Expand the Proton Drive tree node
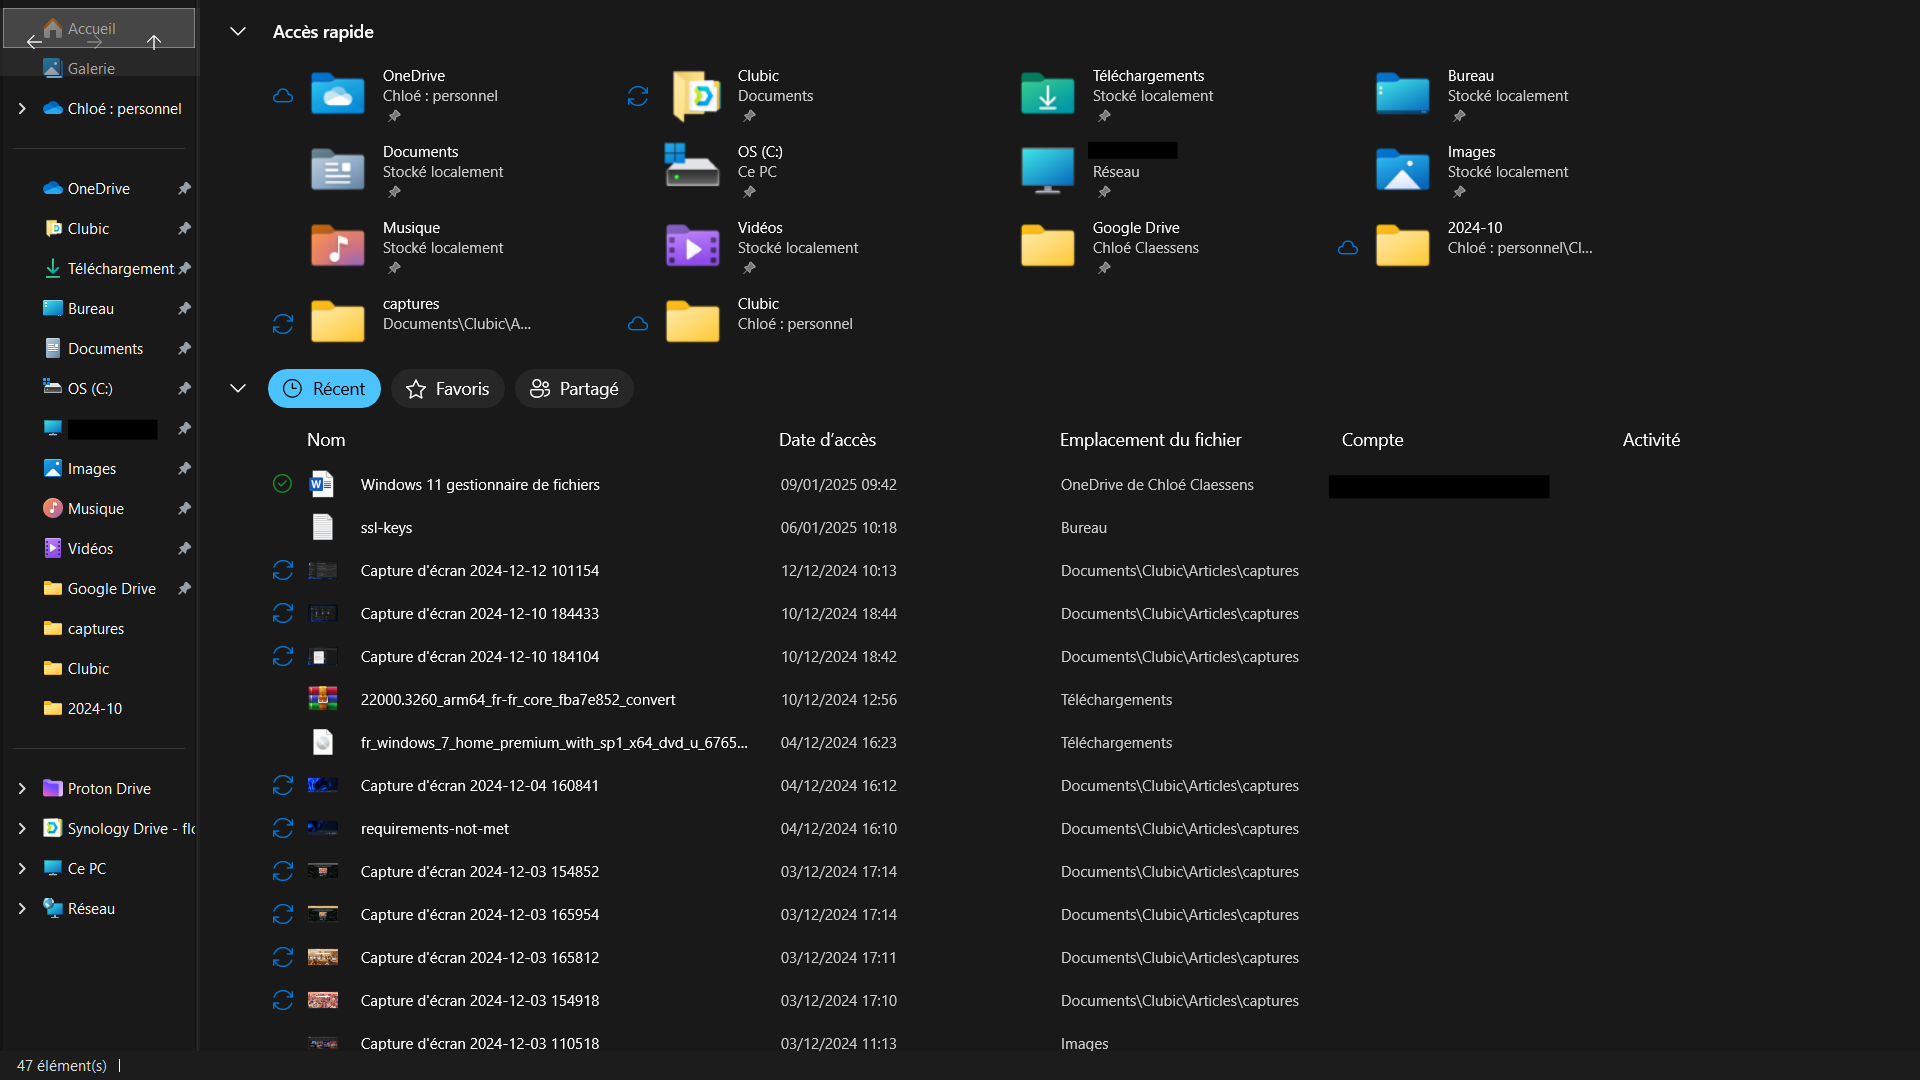This screenshot has width=1920, height=1080. [x=22, y=789]
